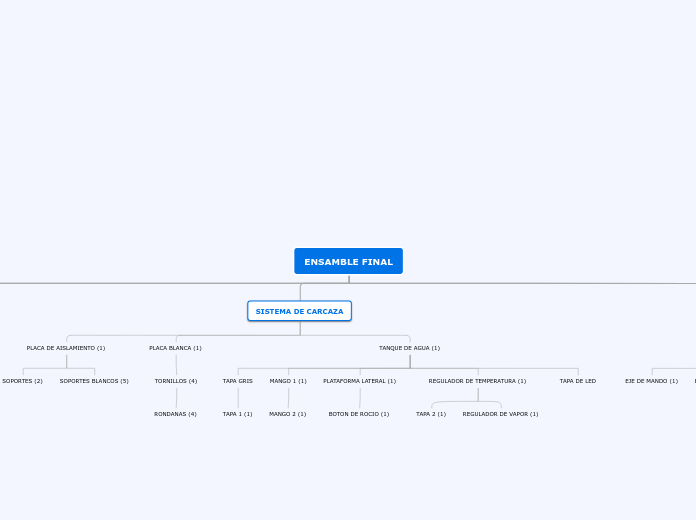Click the PLACA DE AISLAMIENTO (1) node
The width and height of the screenshot is (696, 520).
point(66,348)
